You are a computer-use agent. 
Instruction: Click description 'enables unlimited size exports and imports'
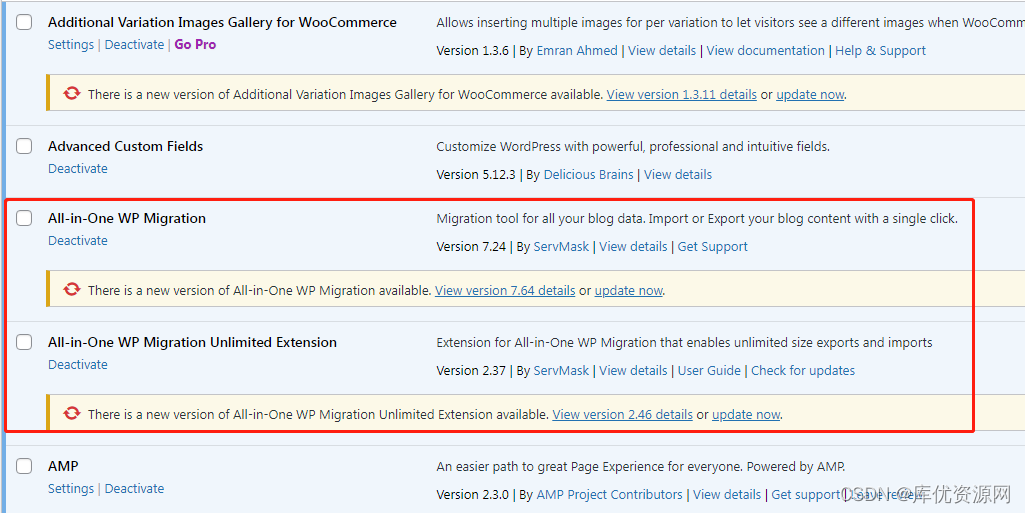tap(684, 342)
